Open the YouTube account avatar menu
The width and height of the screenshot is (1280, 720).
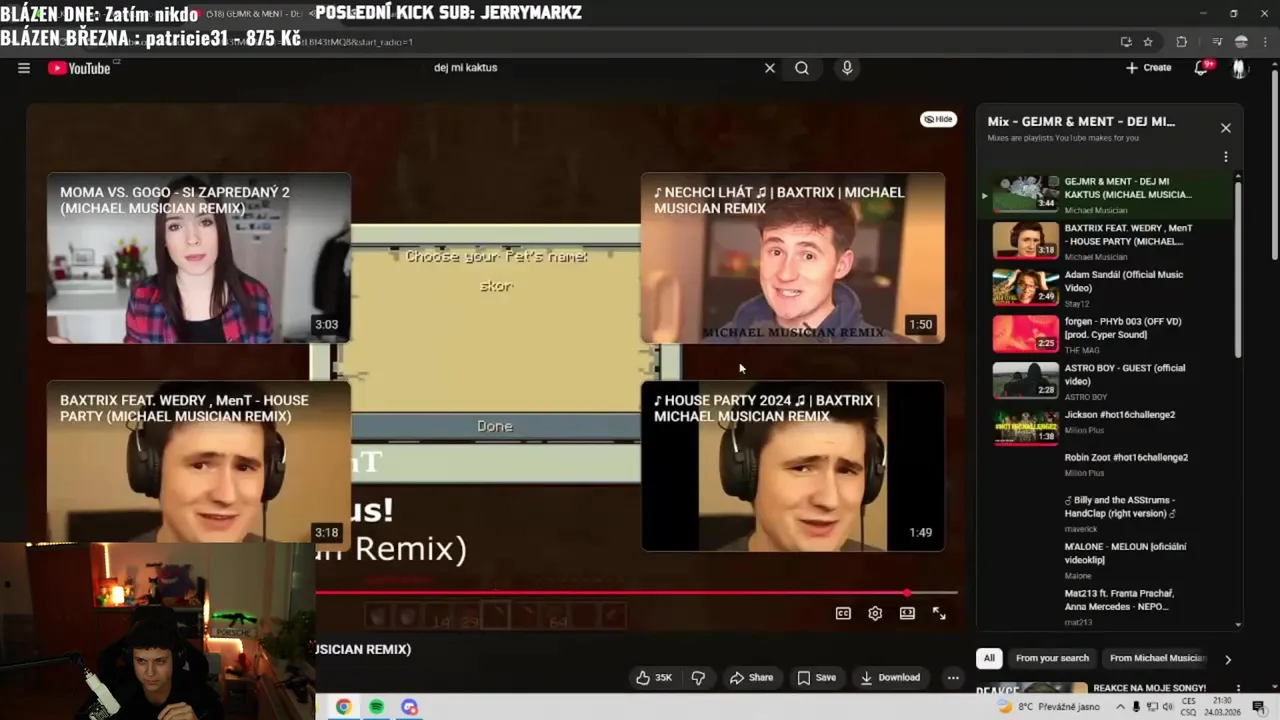coord(1239,68)
